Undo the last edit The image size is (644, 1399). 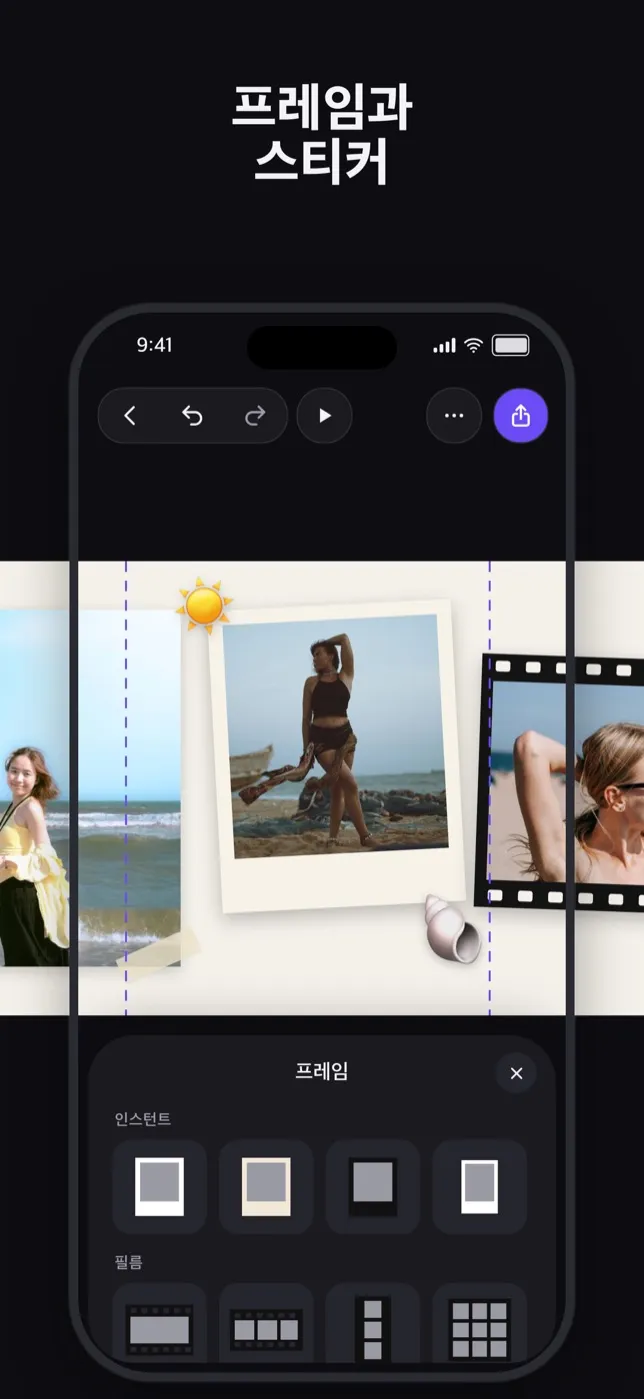pos(192,416)
